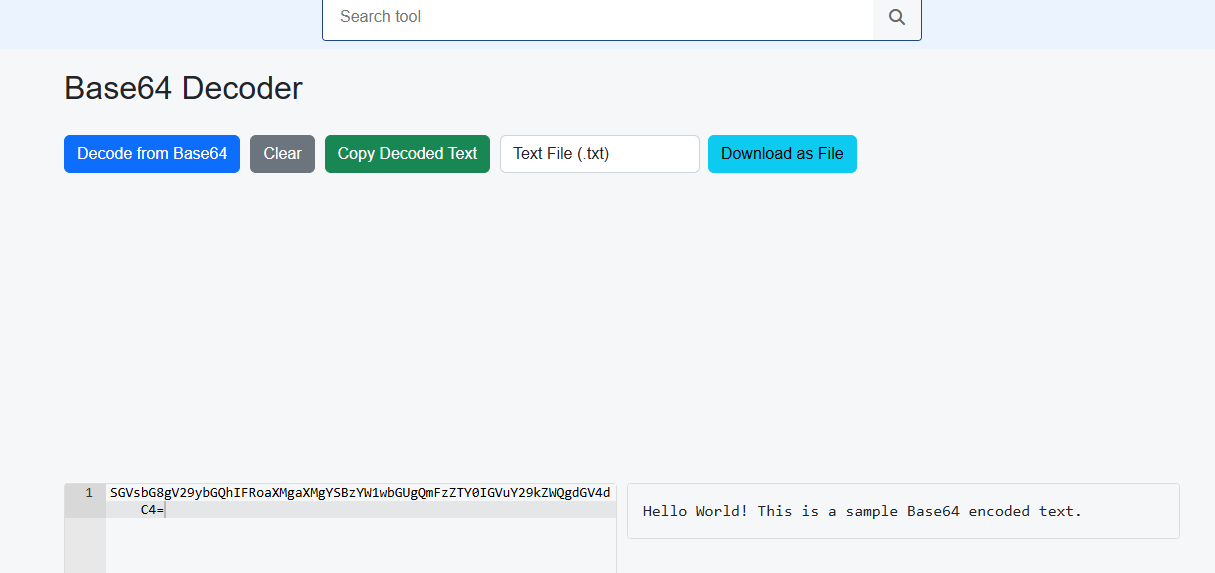Viewport: 1215px width, 573px height.
Task: Click the word "sample" in decoded output
Action: [871, 511]
